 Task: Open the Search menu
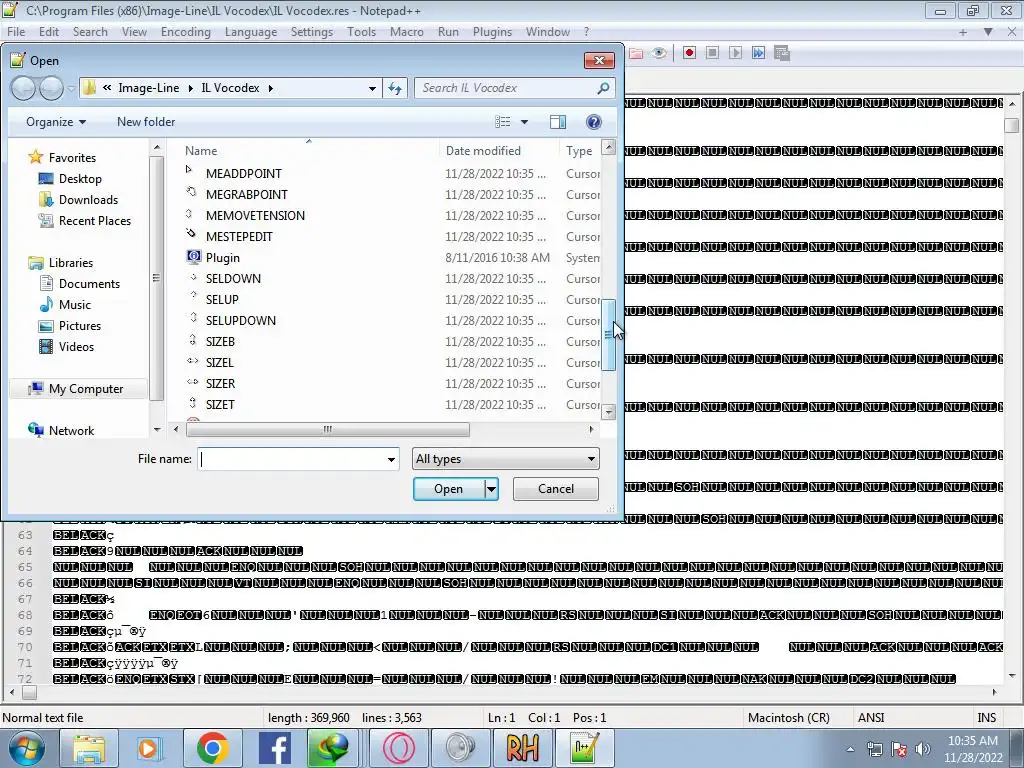90,32
